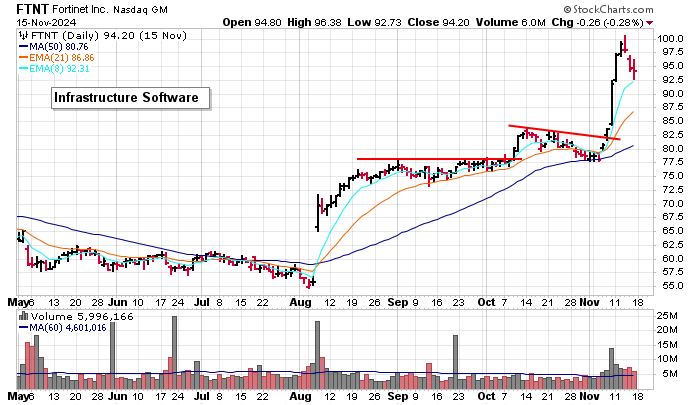Click the tall gray volume bar in early June
Viewport: 700px width, 405px height.
click(x=112, y=355)
